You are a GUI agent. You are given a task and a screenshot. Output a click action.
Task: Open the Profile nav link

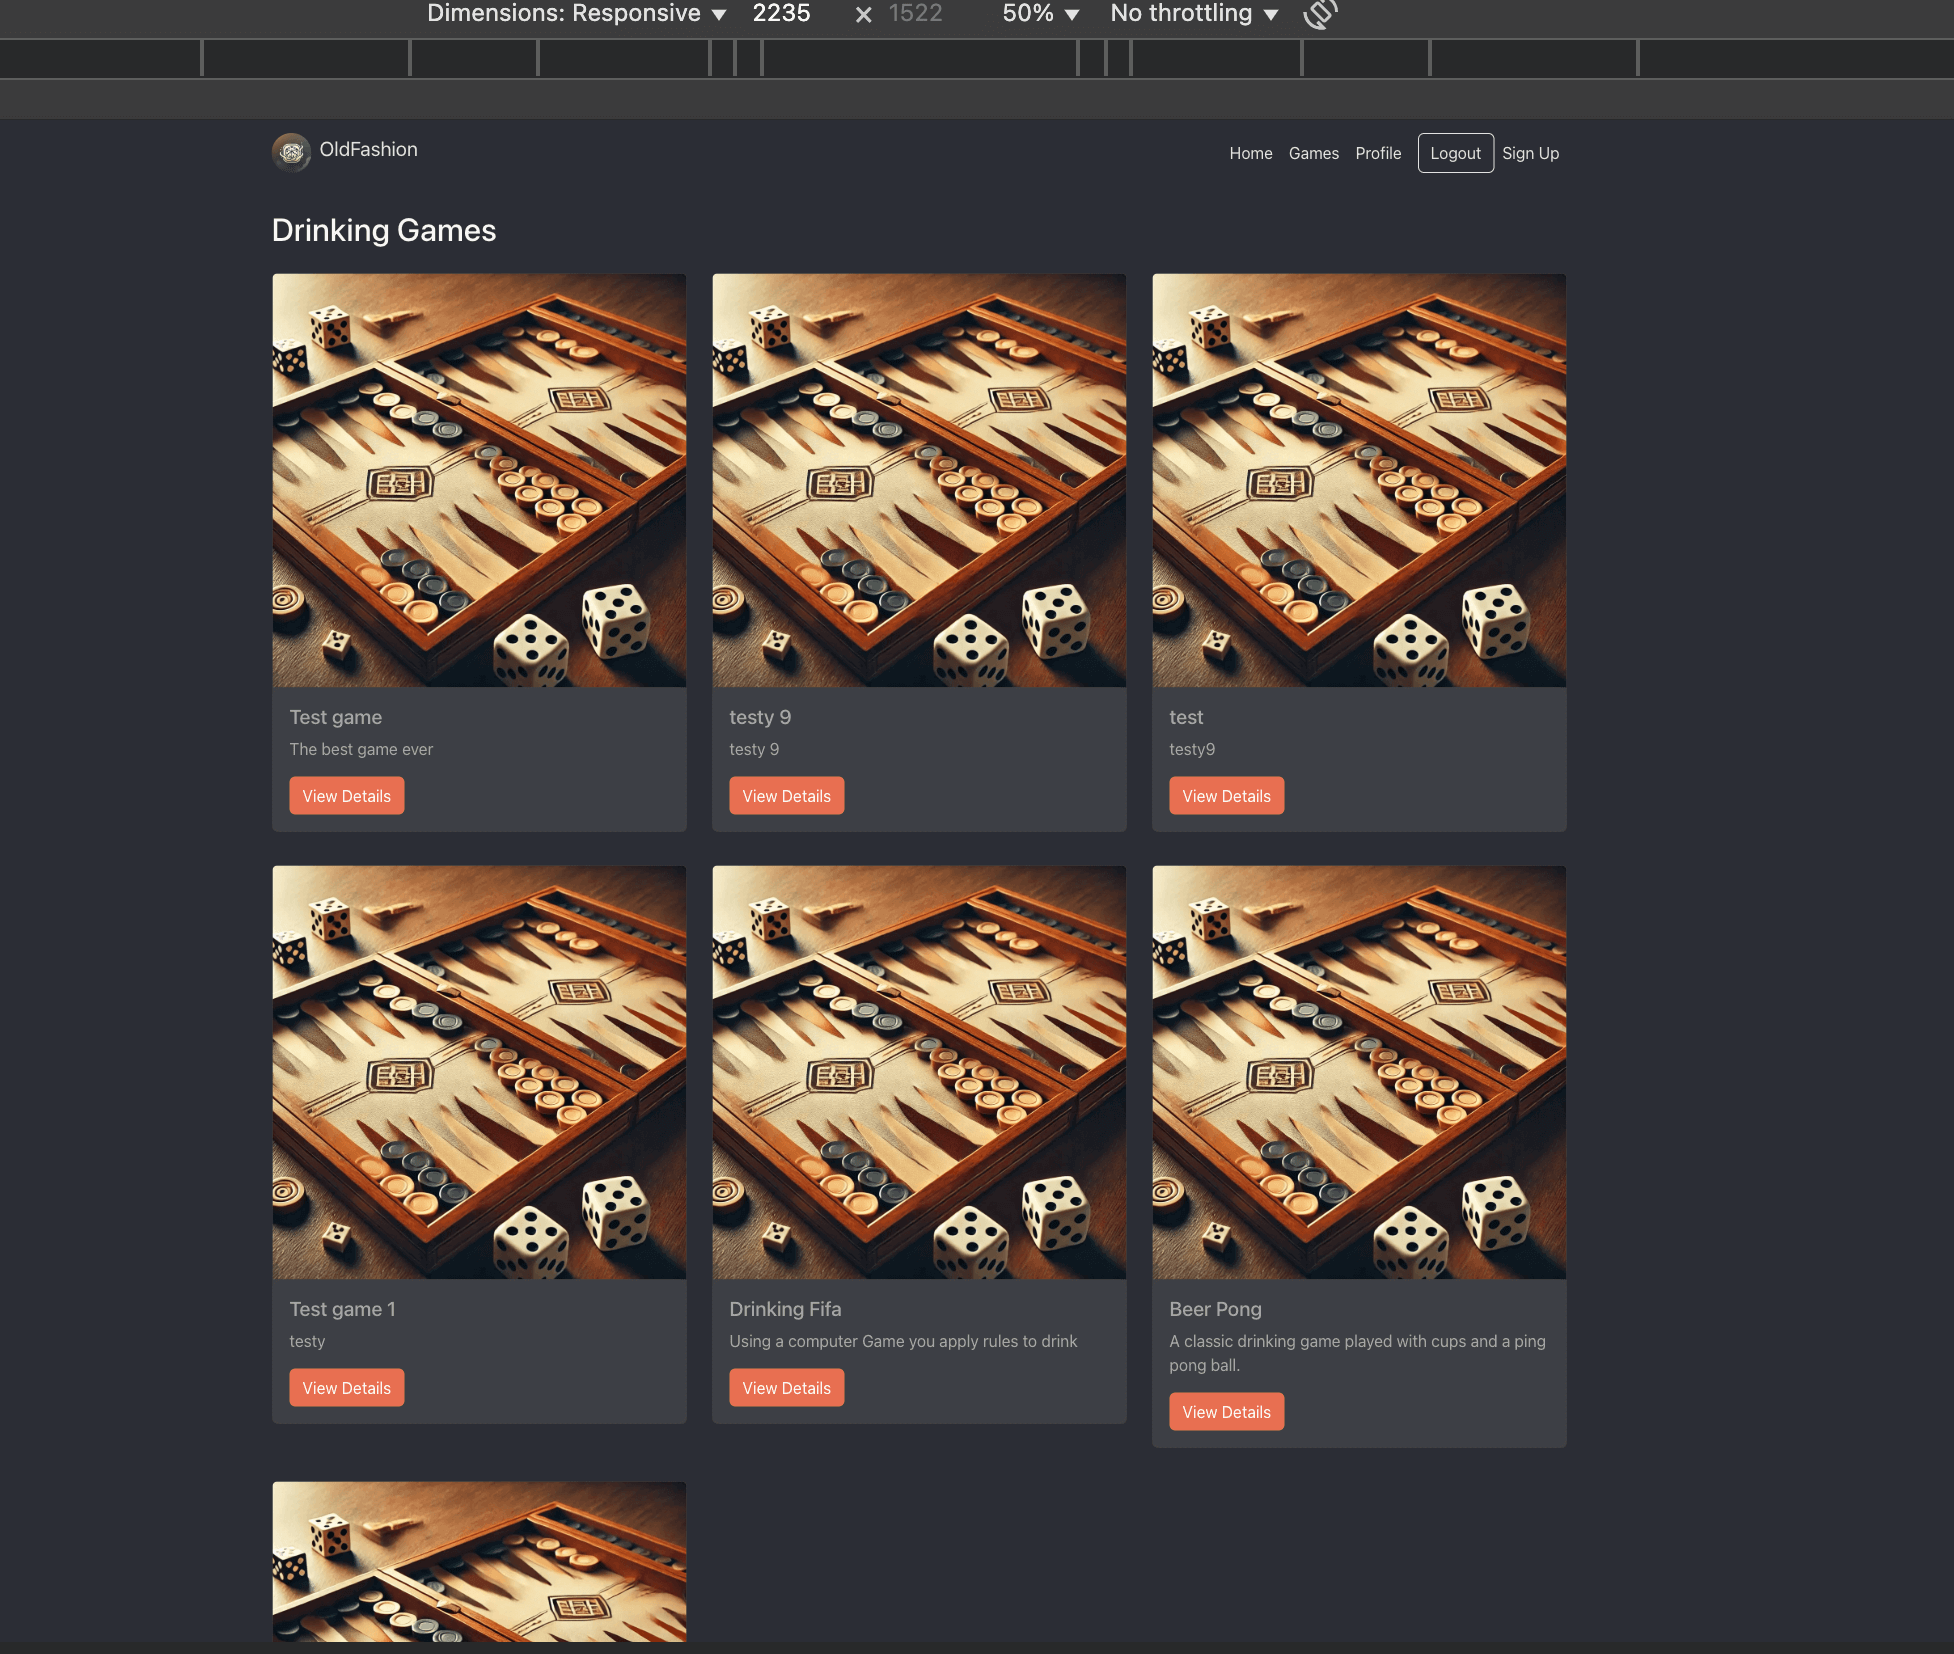1378,153
